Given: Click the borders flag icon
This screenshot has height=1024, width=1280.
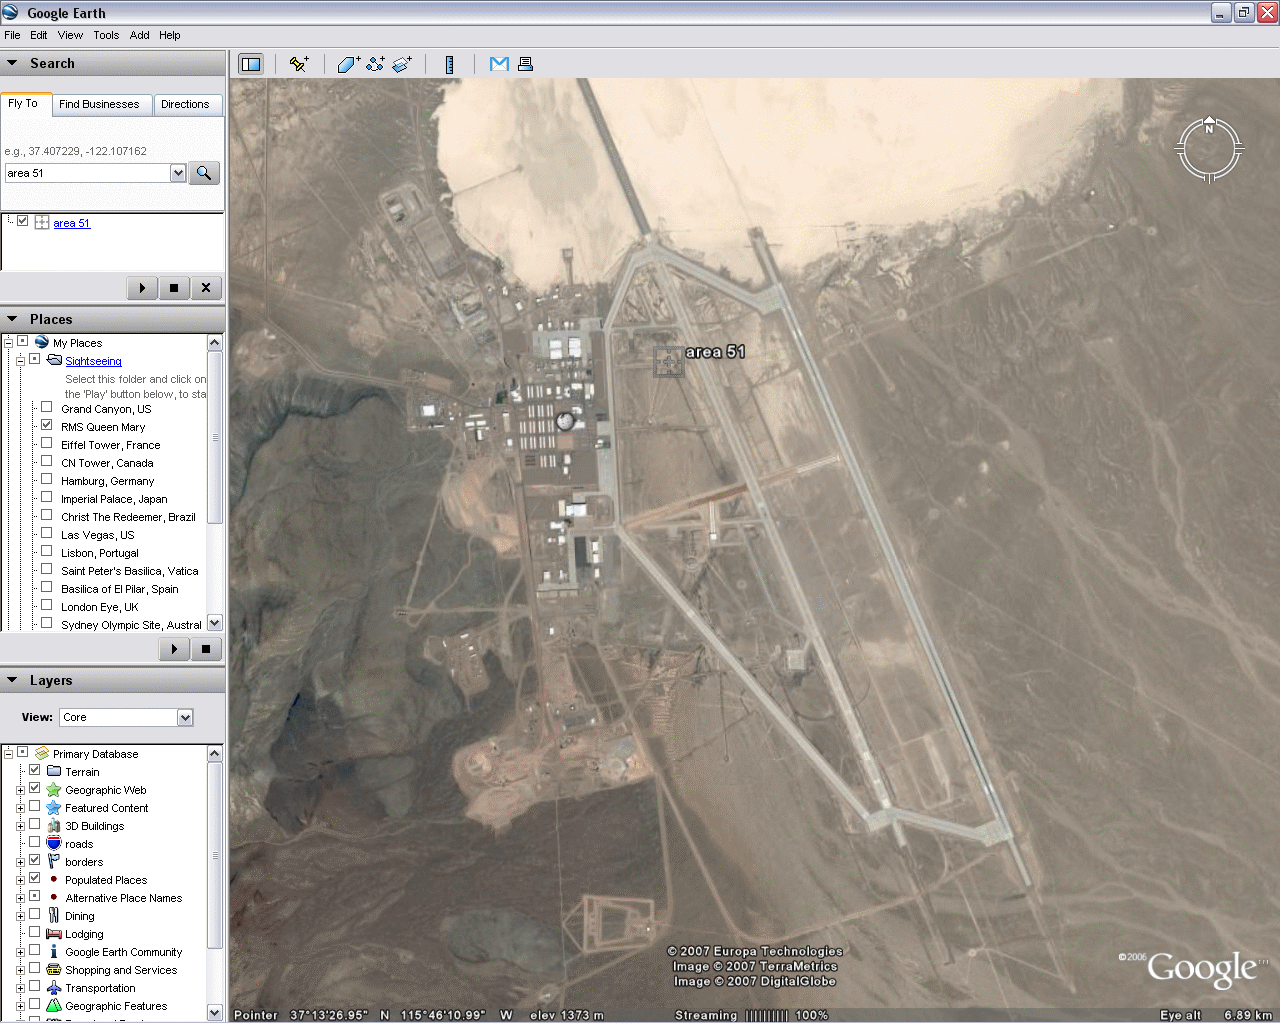Looking at the screenshot, I should point(54,862).
